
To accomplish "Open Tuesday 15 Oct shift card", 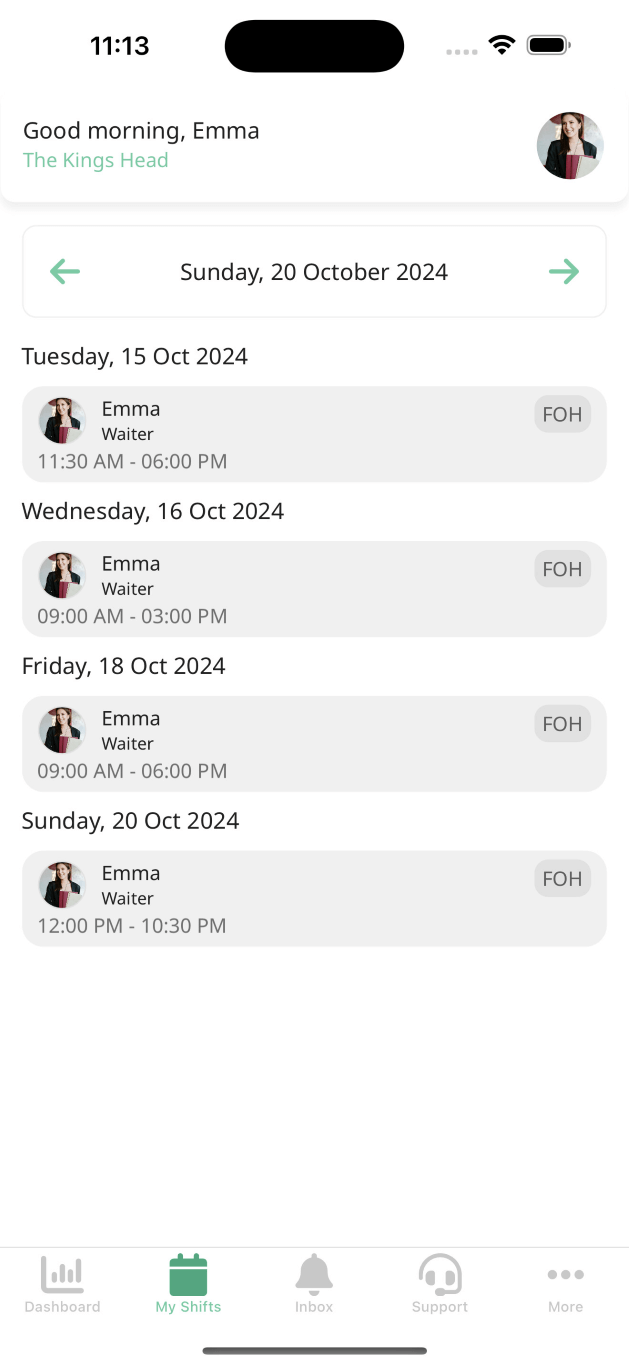I will (x=314, y=434).
